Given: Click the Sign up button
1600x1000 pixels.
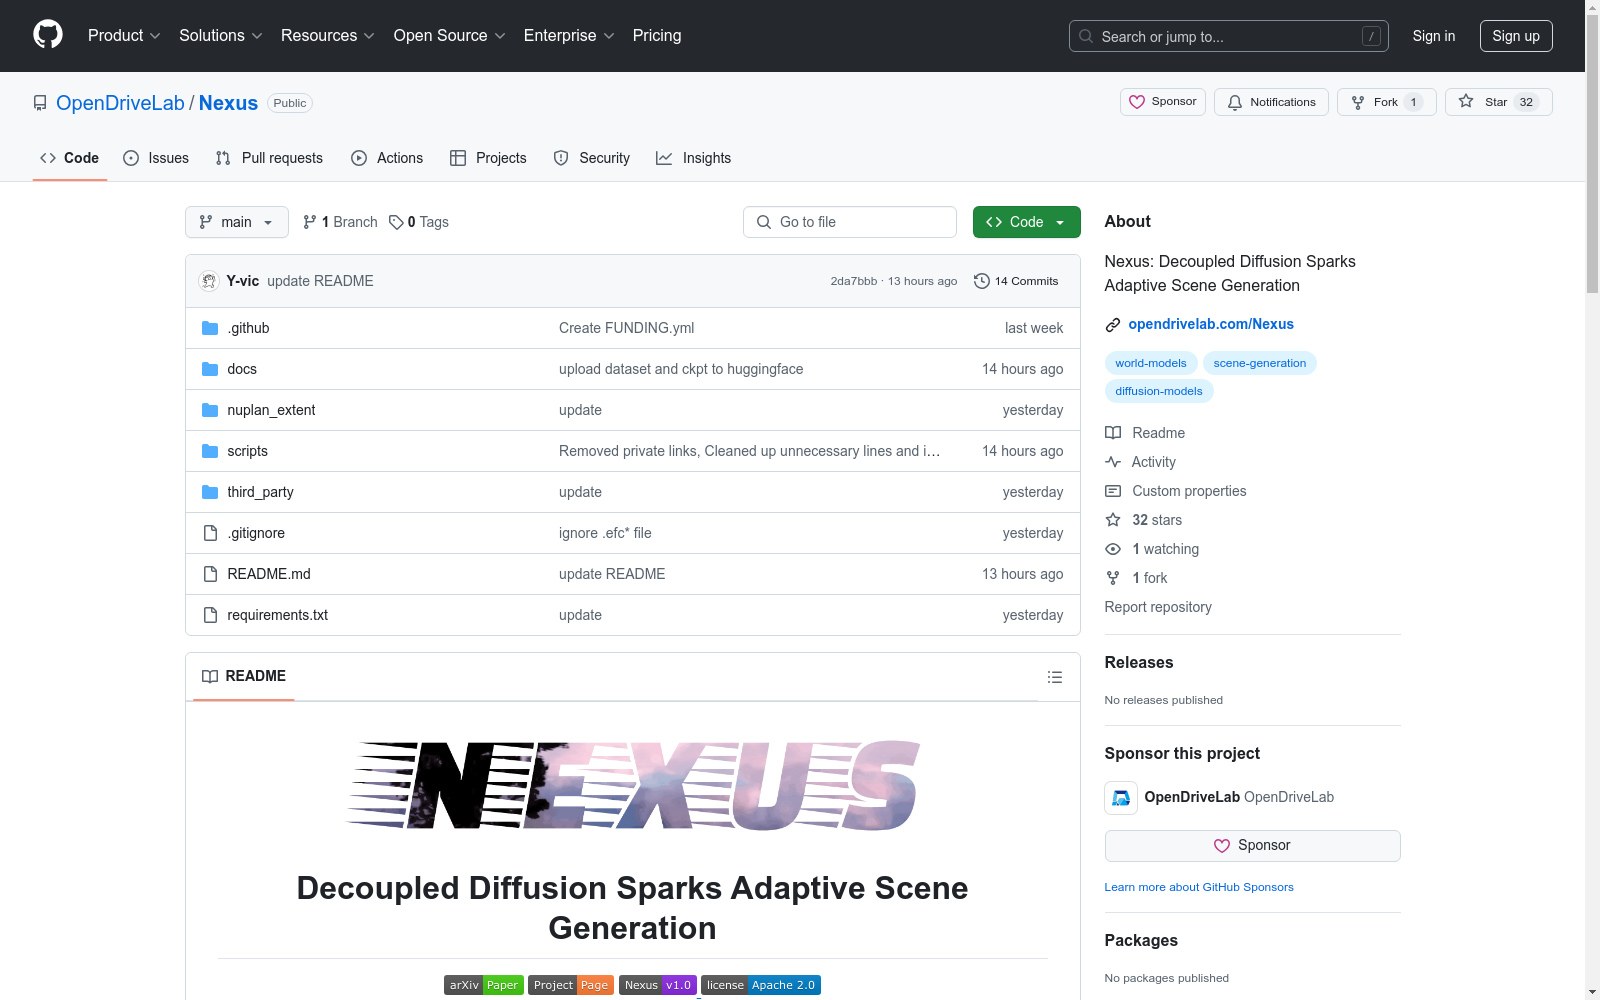Looking at the screenshot, I should (1516, 36).
